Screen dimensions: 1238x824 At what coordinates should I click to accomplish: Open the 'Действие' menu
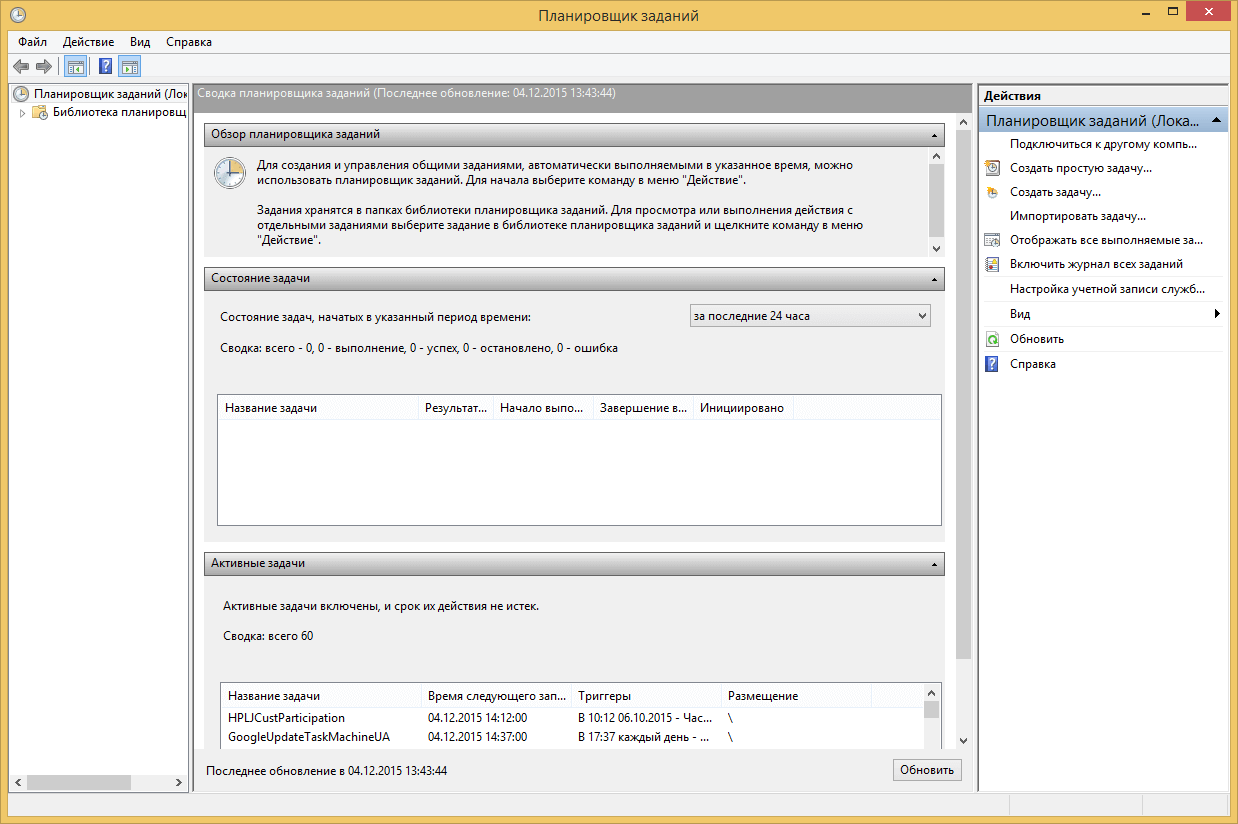[x=88, y=42]
